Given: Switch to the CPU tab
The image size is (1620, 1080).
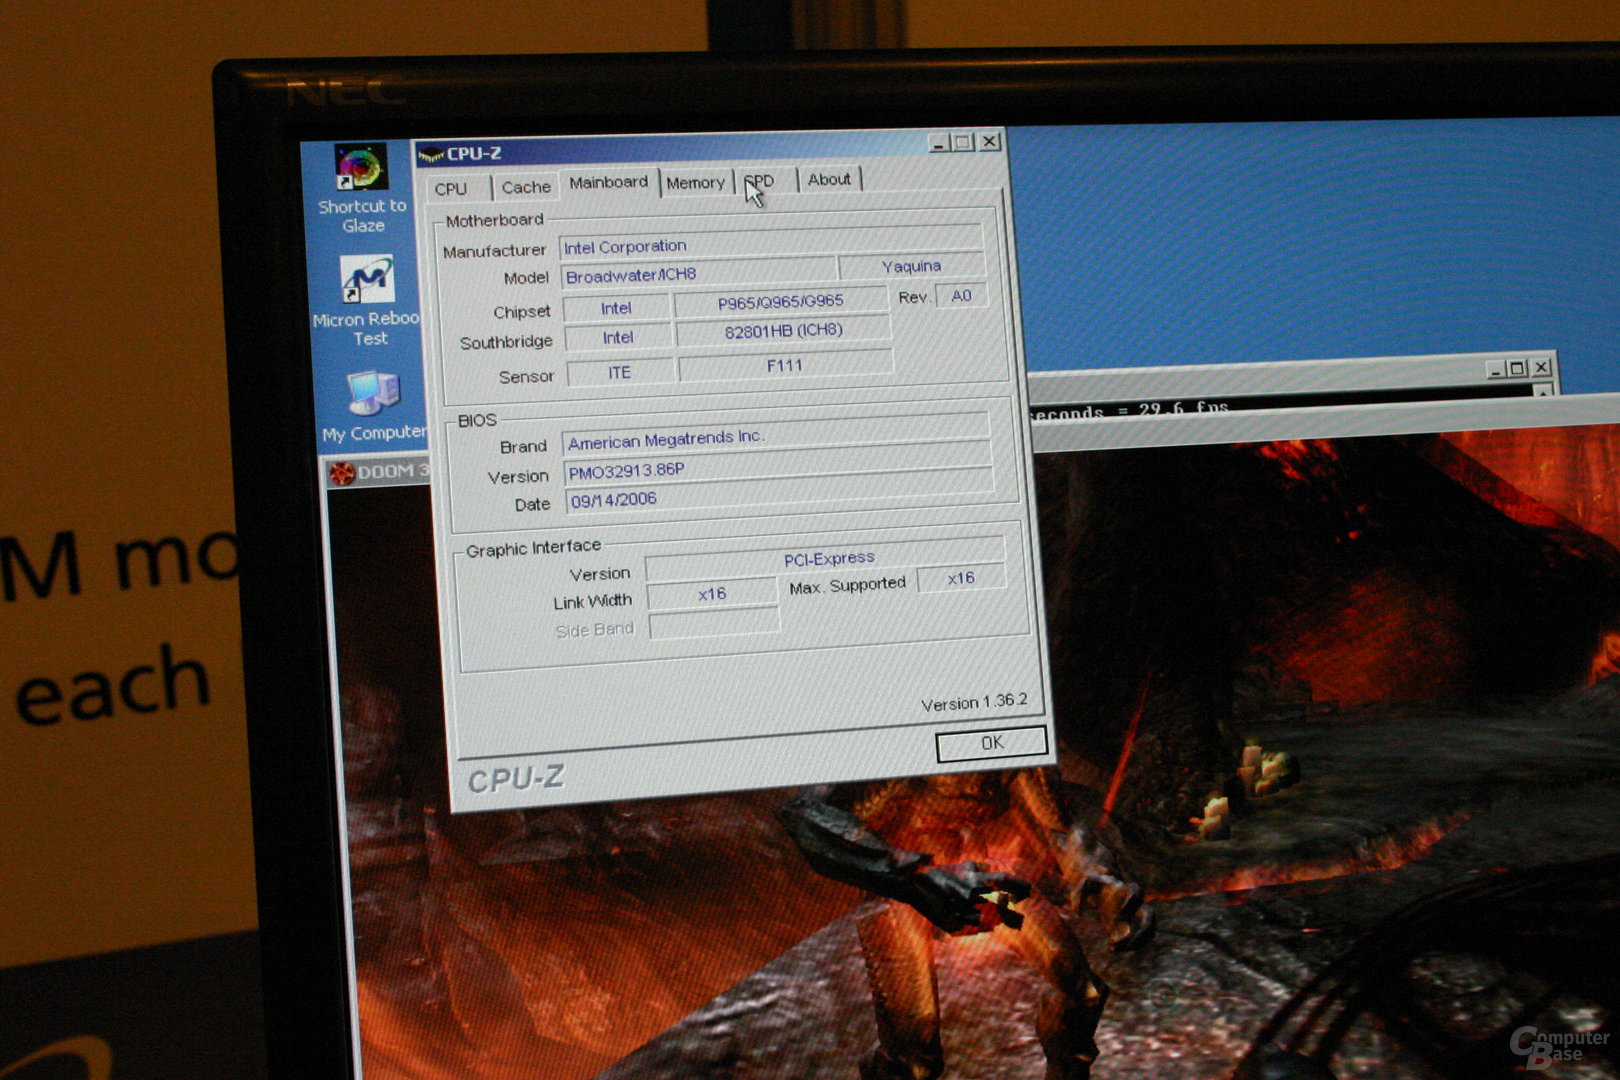Looking at the screenshot, I should click(451, 188).
